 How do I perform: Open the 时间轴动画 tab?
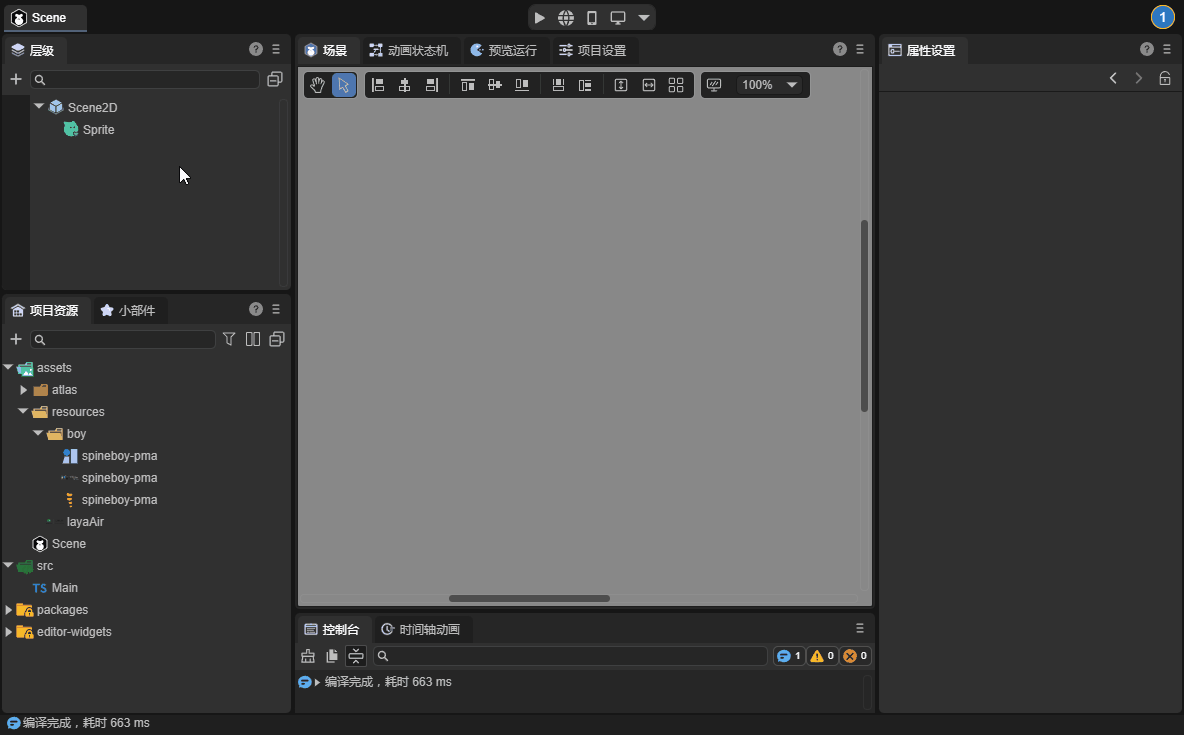(420, 630)
